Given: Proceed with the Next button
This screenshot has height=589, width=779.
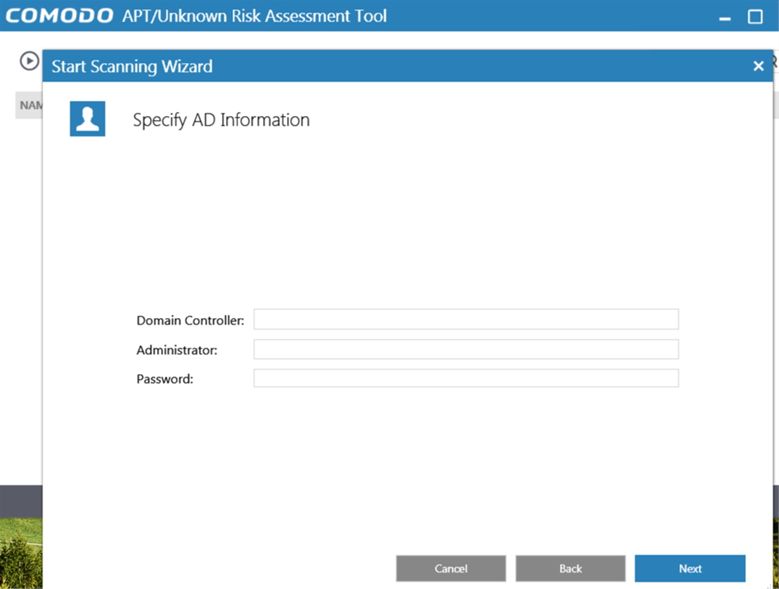Looking at the screenshot, I should coord(690,568).
